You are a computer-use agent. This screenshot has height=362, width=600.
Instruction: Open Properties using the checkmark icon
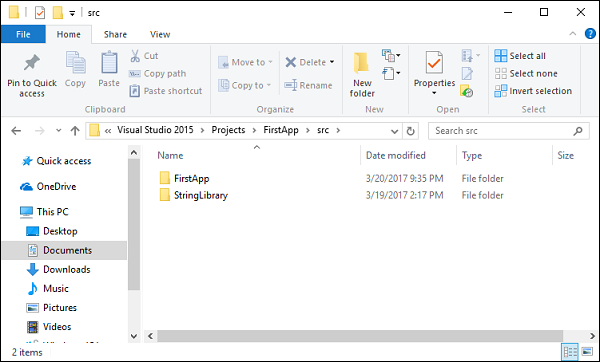pos(434,62)
